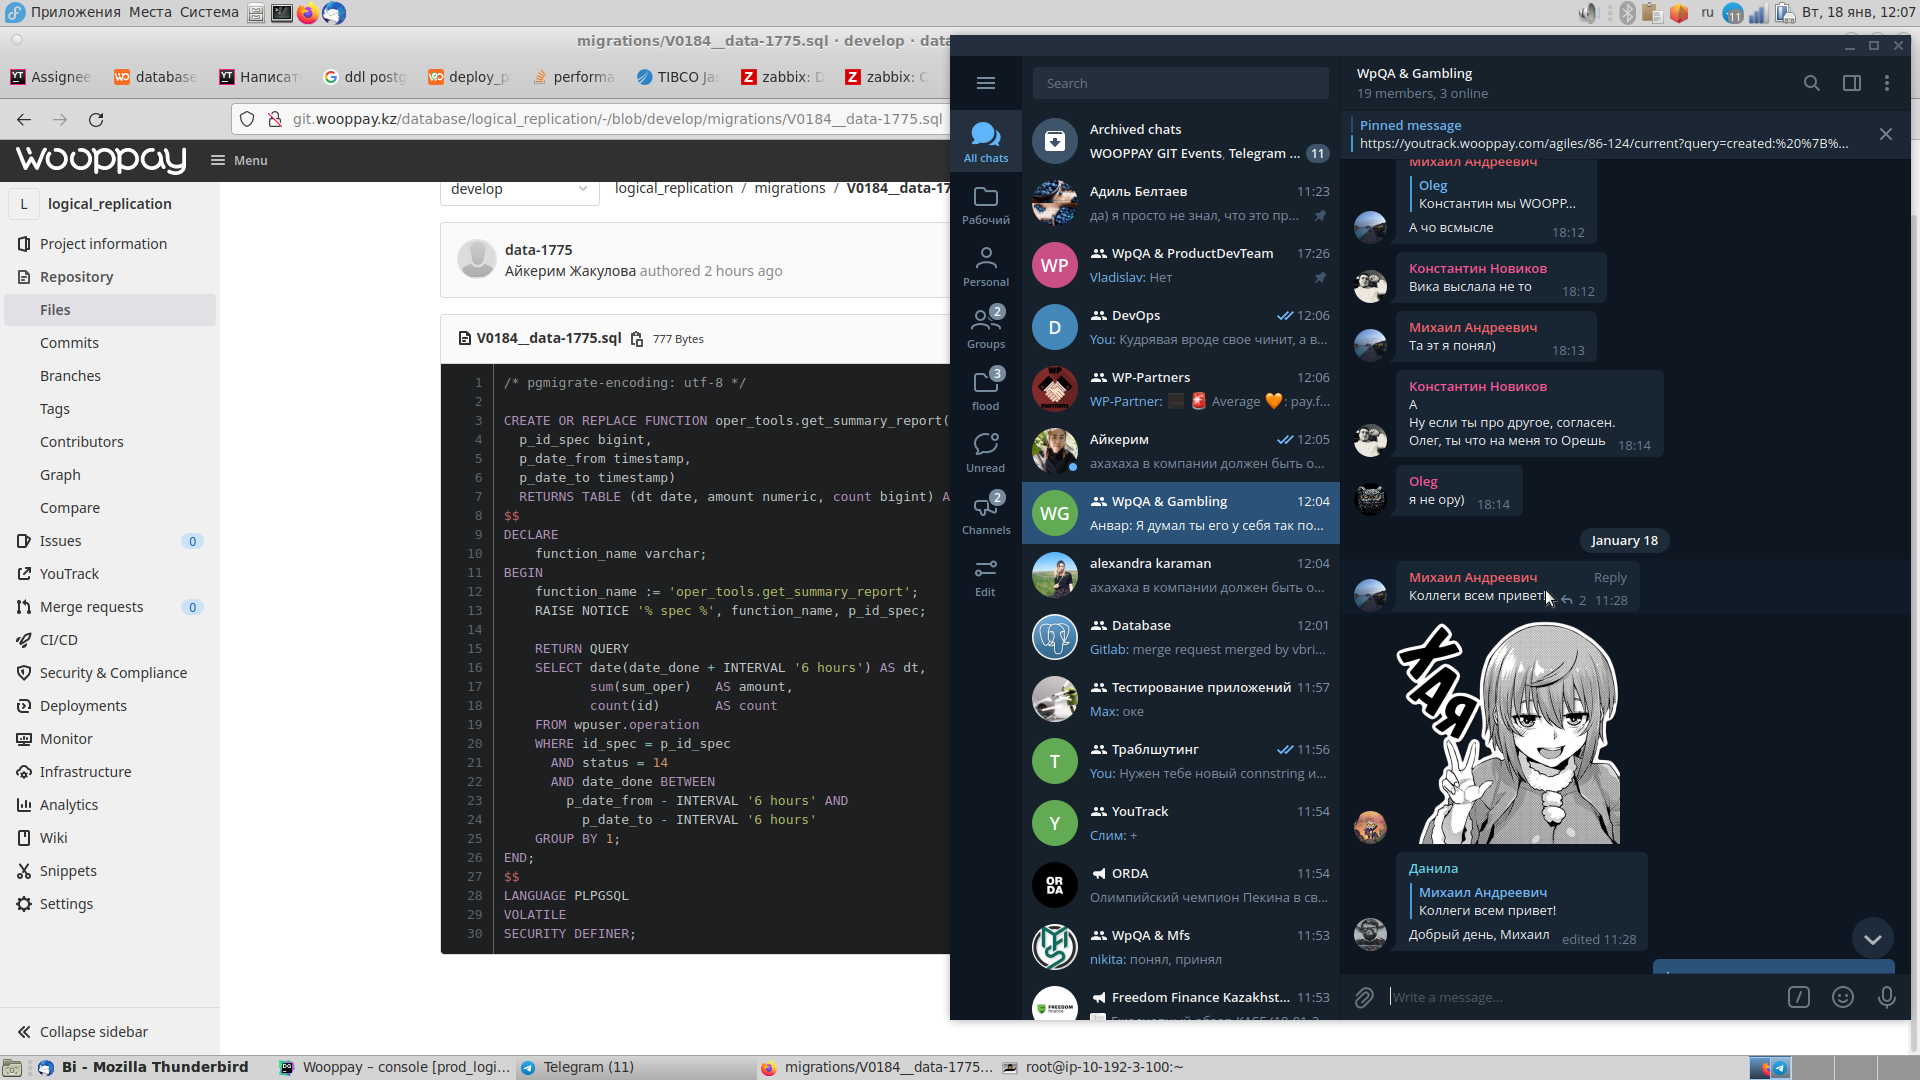Image resolution: width=1920 pixels, height=1080 pixels.
Task: Open the ХАЯ anime sticker
Action: pos(1509,732)
